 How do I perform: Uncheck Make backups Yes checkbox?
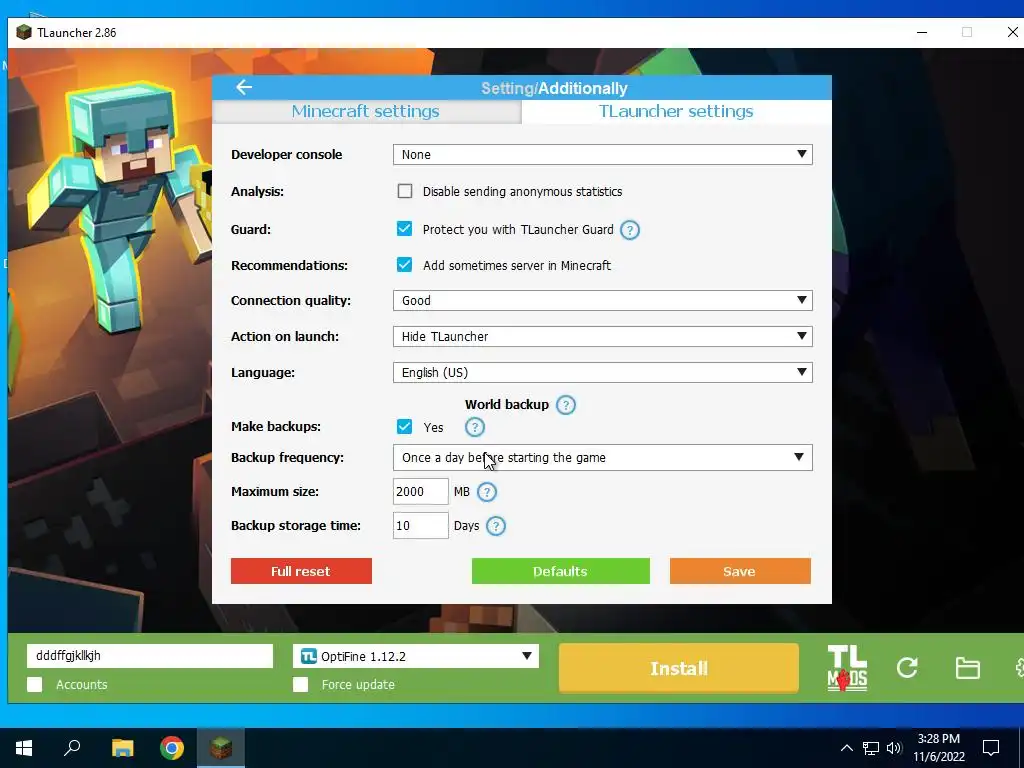click(404, 426)
